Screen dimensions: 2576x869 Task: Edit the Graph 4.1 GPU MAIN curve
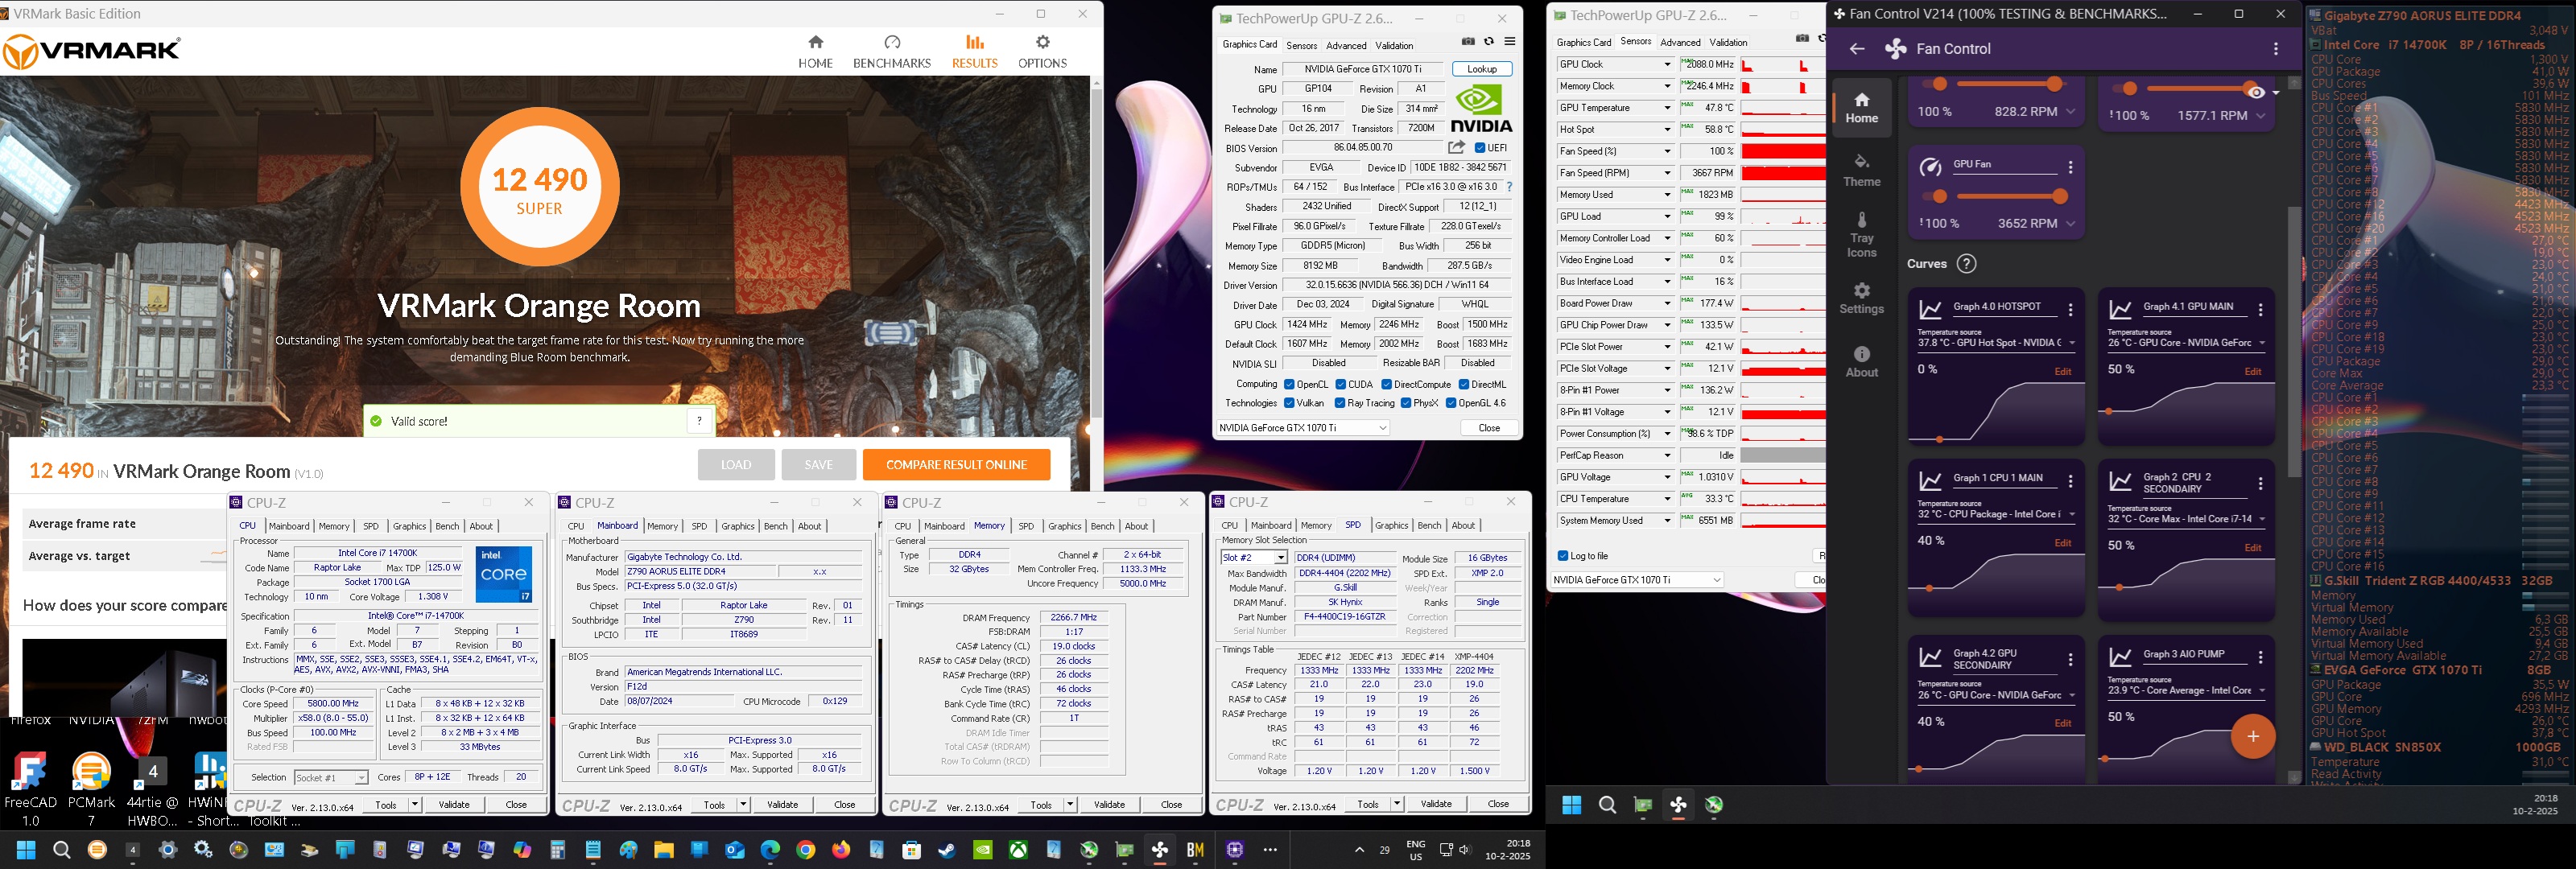coord(2252,372)
